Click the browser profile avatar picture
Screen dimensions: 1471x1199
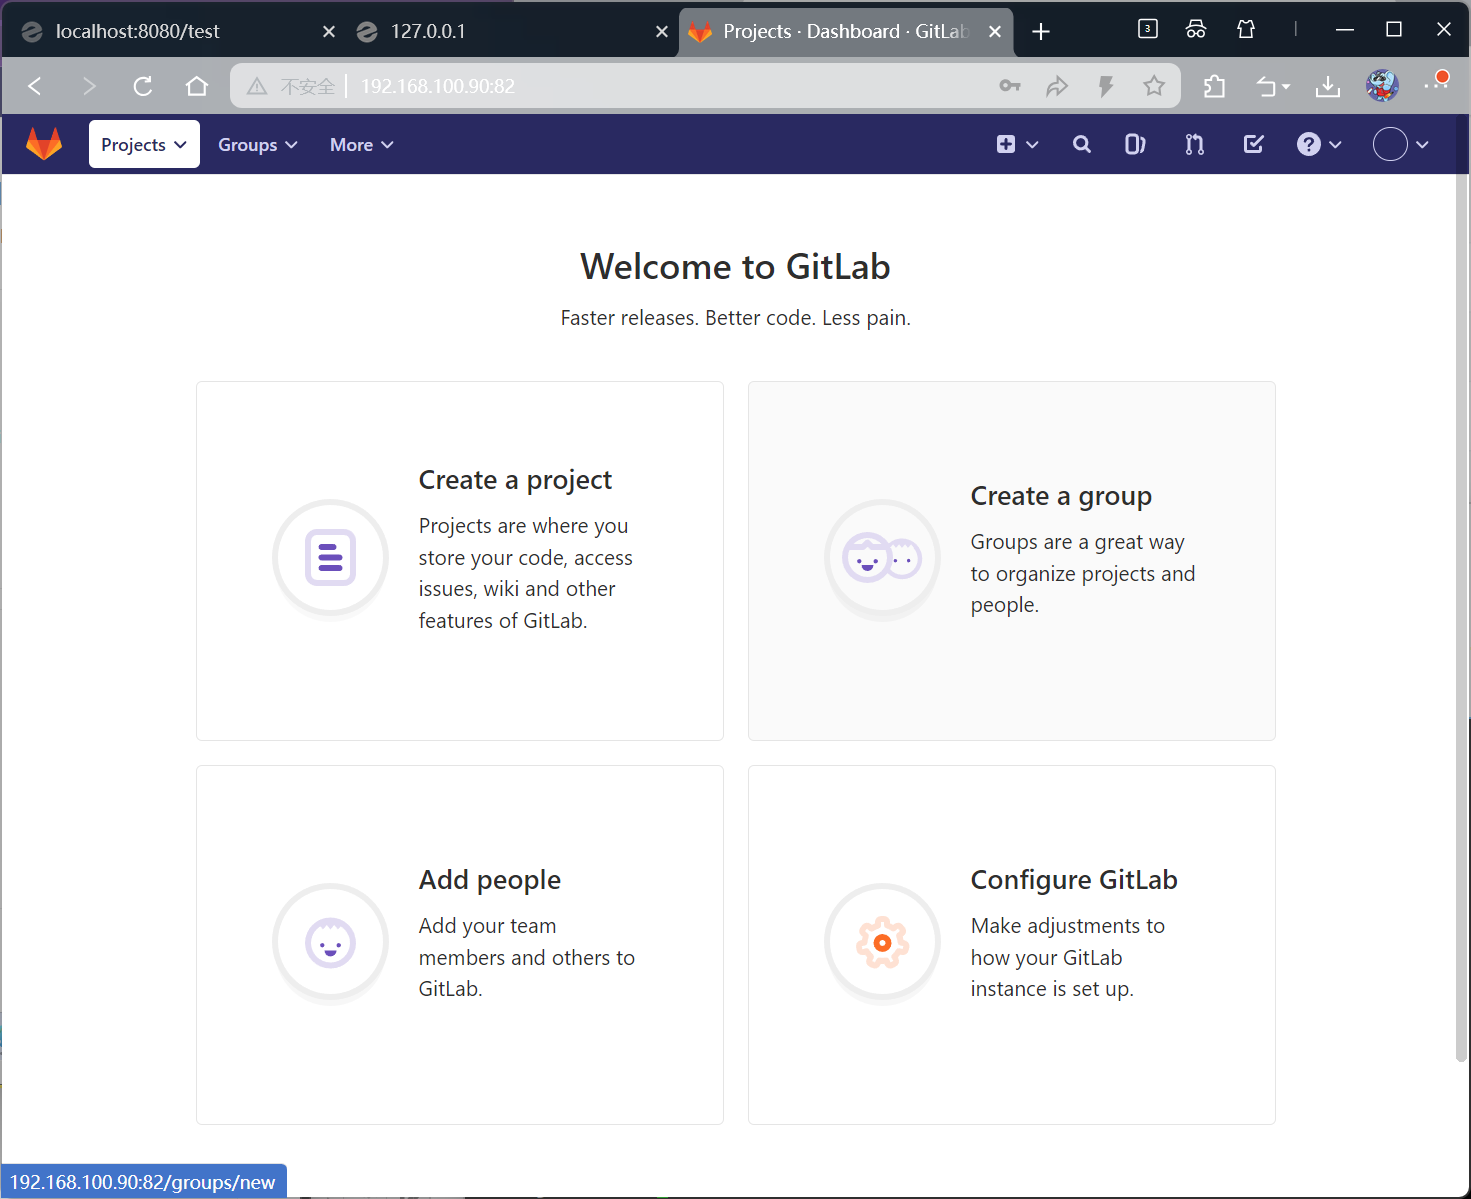click(x=1382, y=86)
